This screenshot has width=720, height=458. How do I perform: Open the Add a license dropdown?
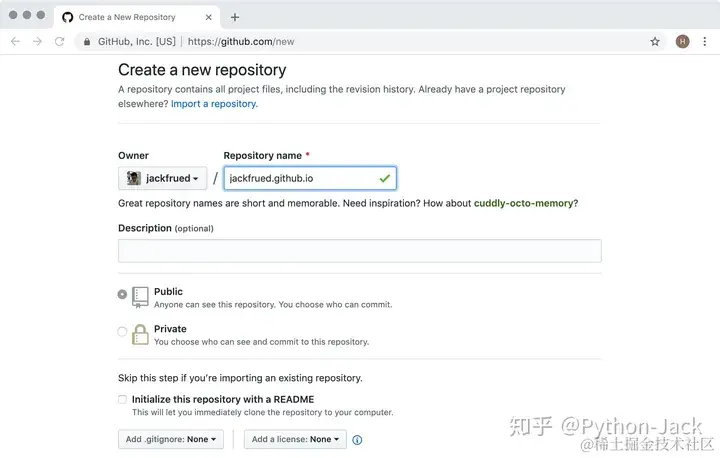pos(295,439)
